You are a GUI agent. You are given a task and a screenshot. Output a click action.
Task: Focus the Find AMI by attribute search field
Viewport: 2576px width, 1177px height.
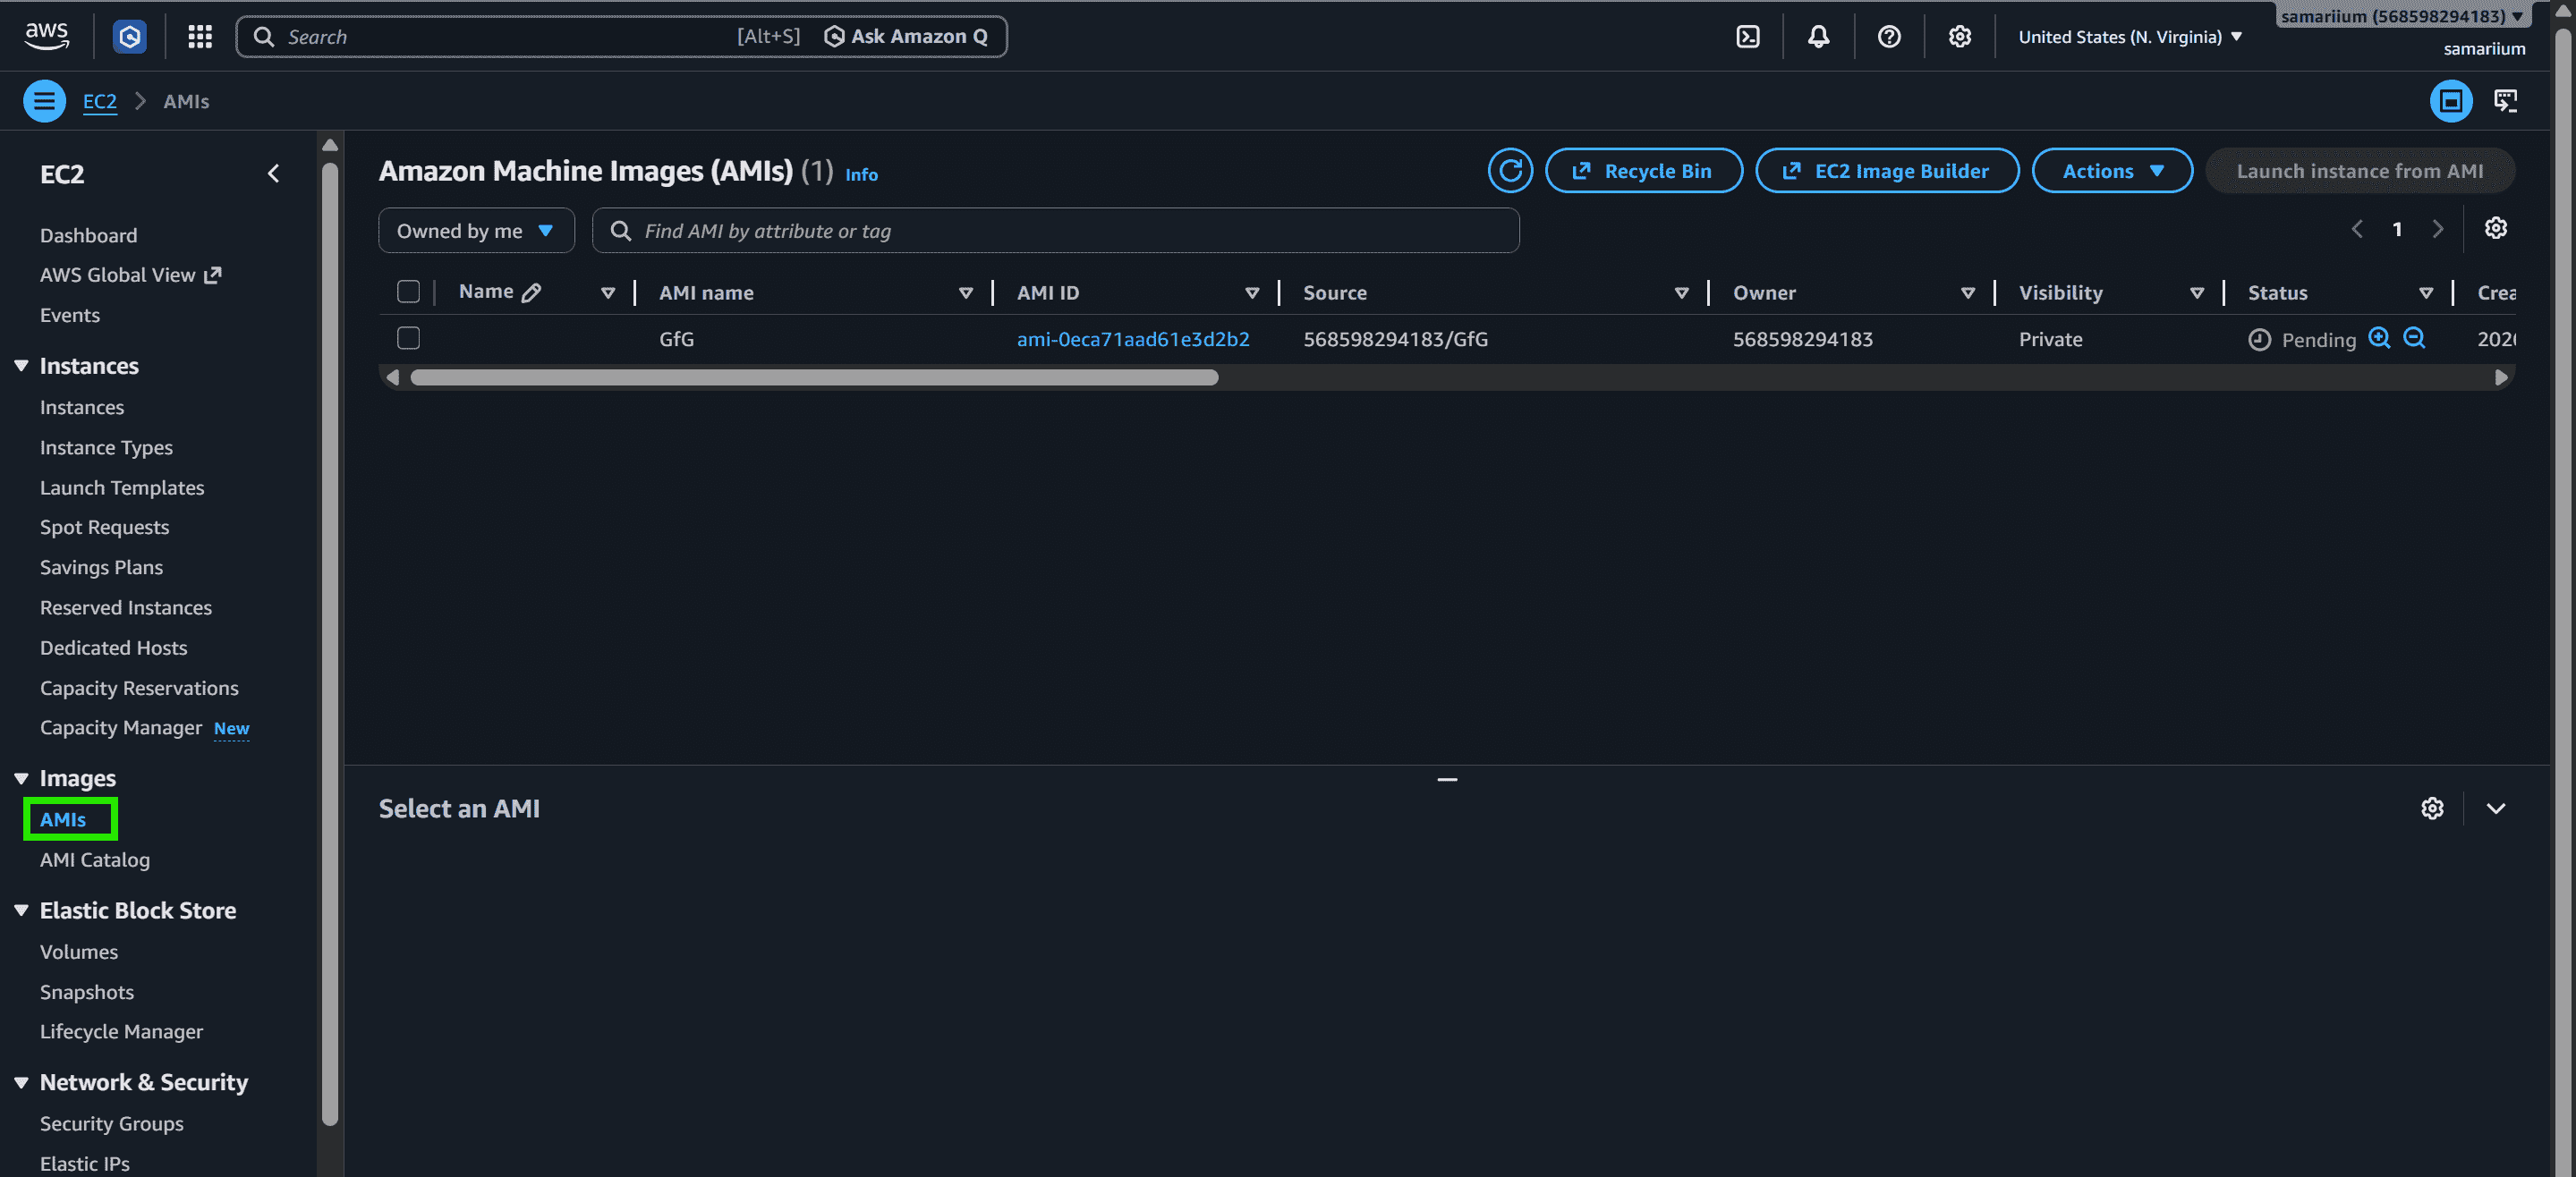(1055, 231)
